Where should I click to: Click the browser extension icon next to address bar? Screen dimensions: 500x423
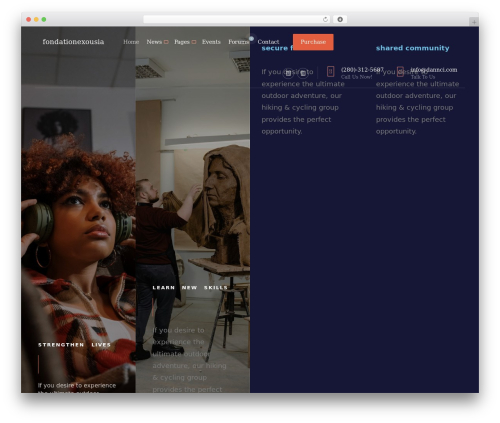340,19
